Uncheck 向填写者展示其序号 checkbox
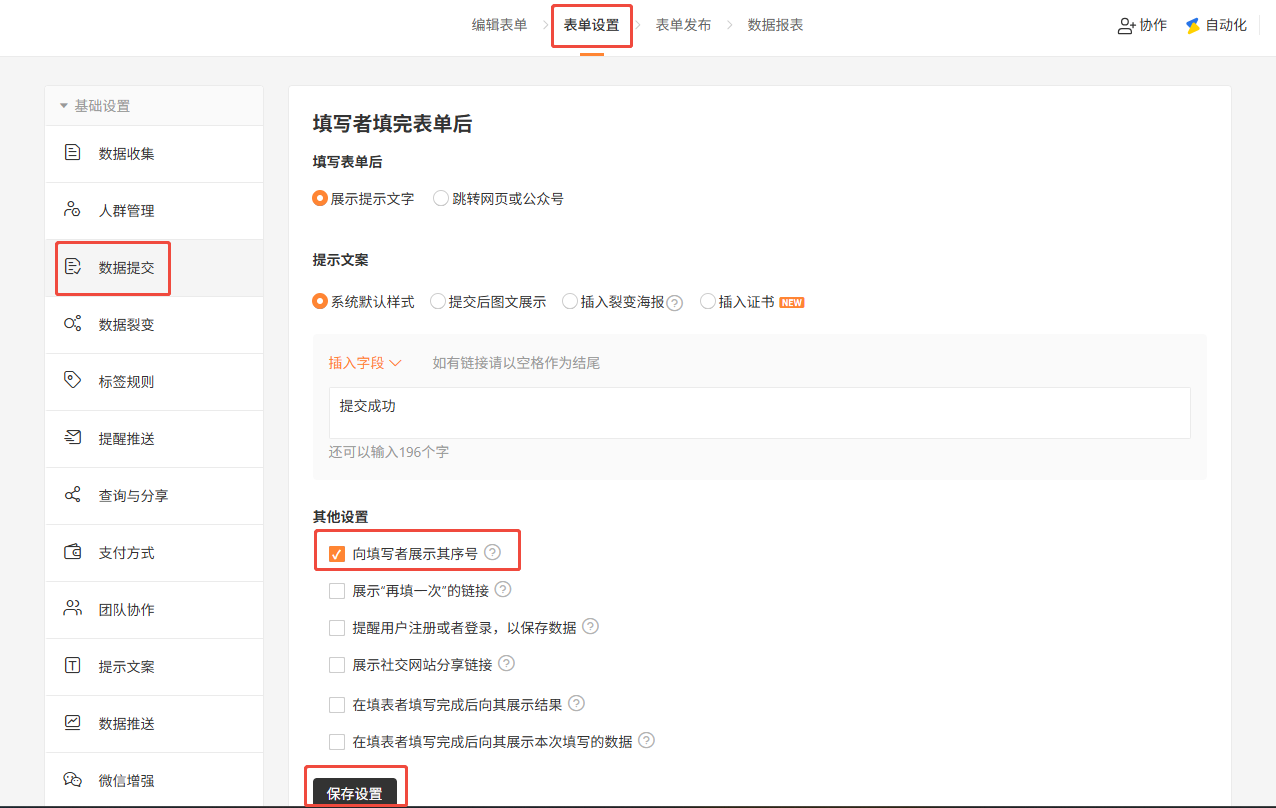The height and width of the screenshot is (808, 1276). pyautogui.click(x=337, y=553)
